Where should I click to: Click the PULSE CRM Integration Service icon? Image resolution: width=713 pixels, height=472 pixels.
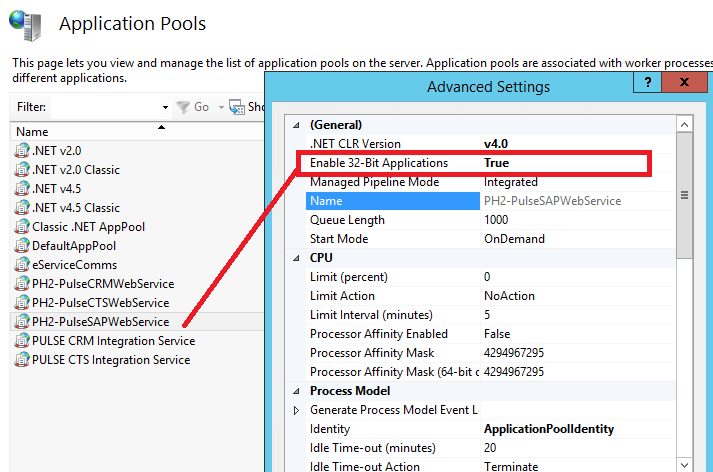click(x=22, y=341)
